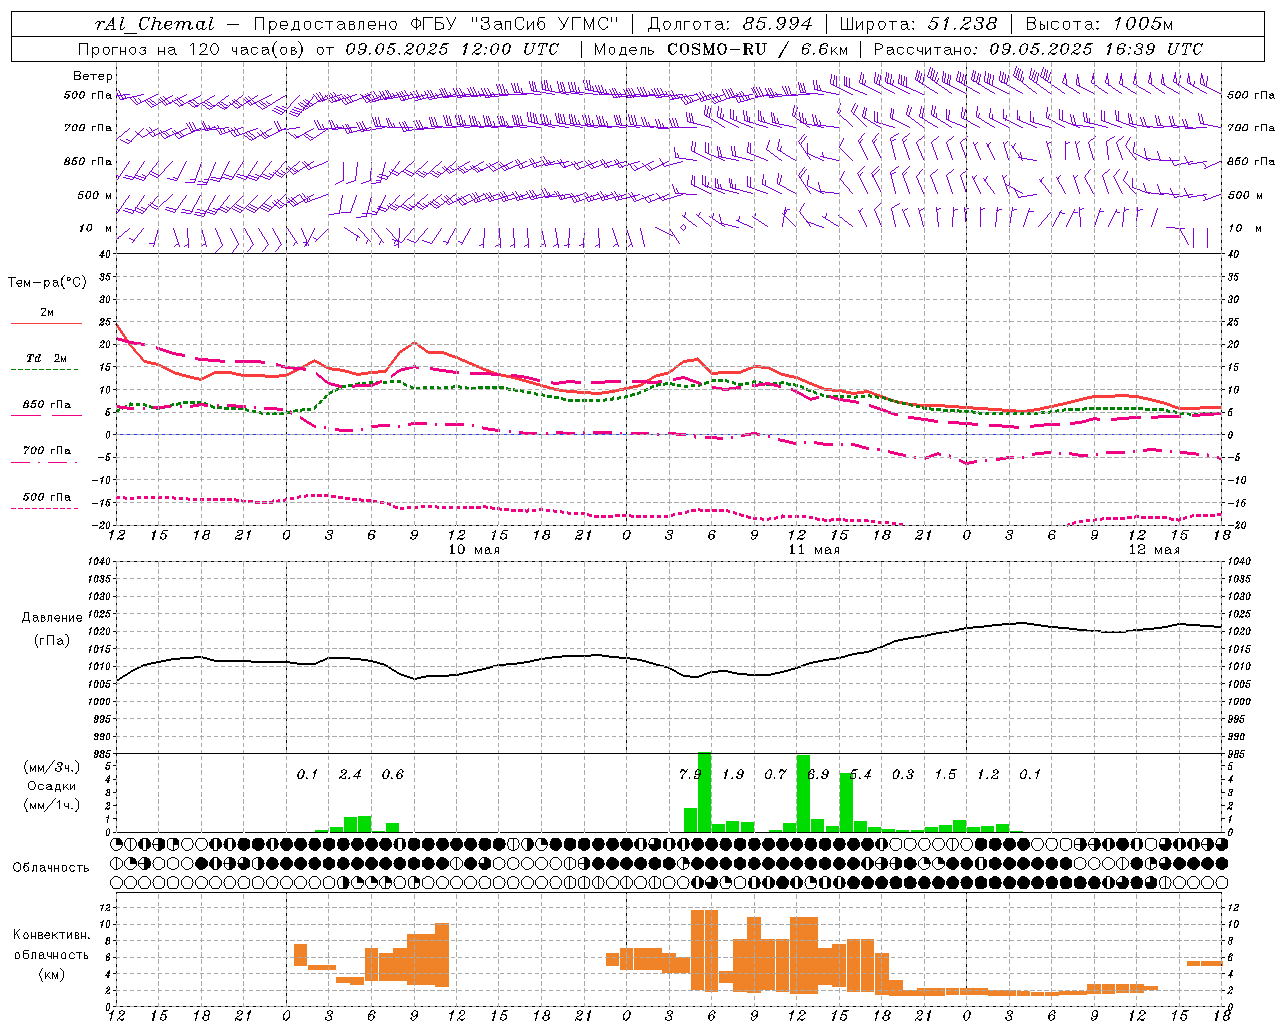1280x1024 pixels.
Task: Click the 3-hour precipitation value 0.6
Action: (393, 774)
